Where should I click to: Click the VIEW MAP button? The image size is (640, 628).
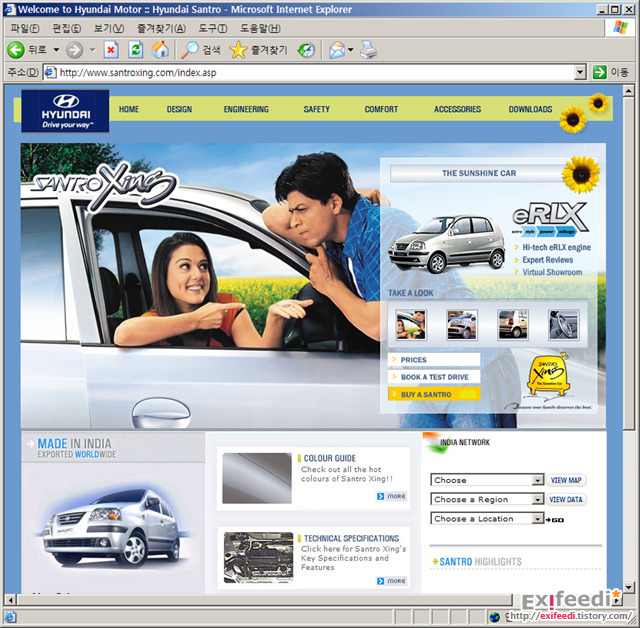(566, 480)
